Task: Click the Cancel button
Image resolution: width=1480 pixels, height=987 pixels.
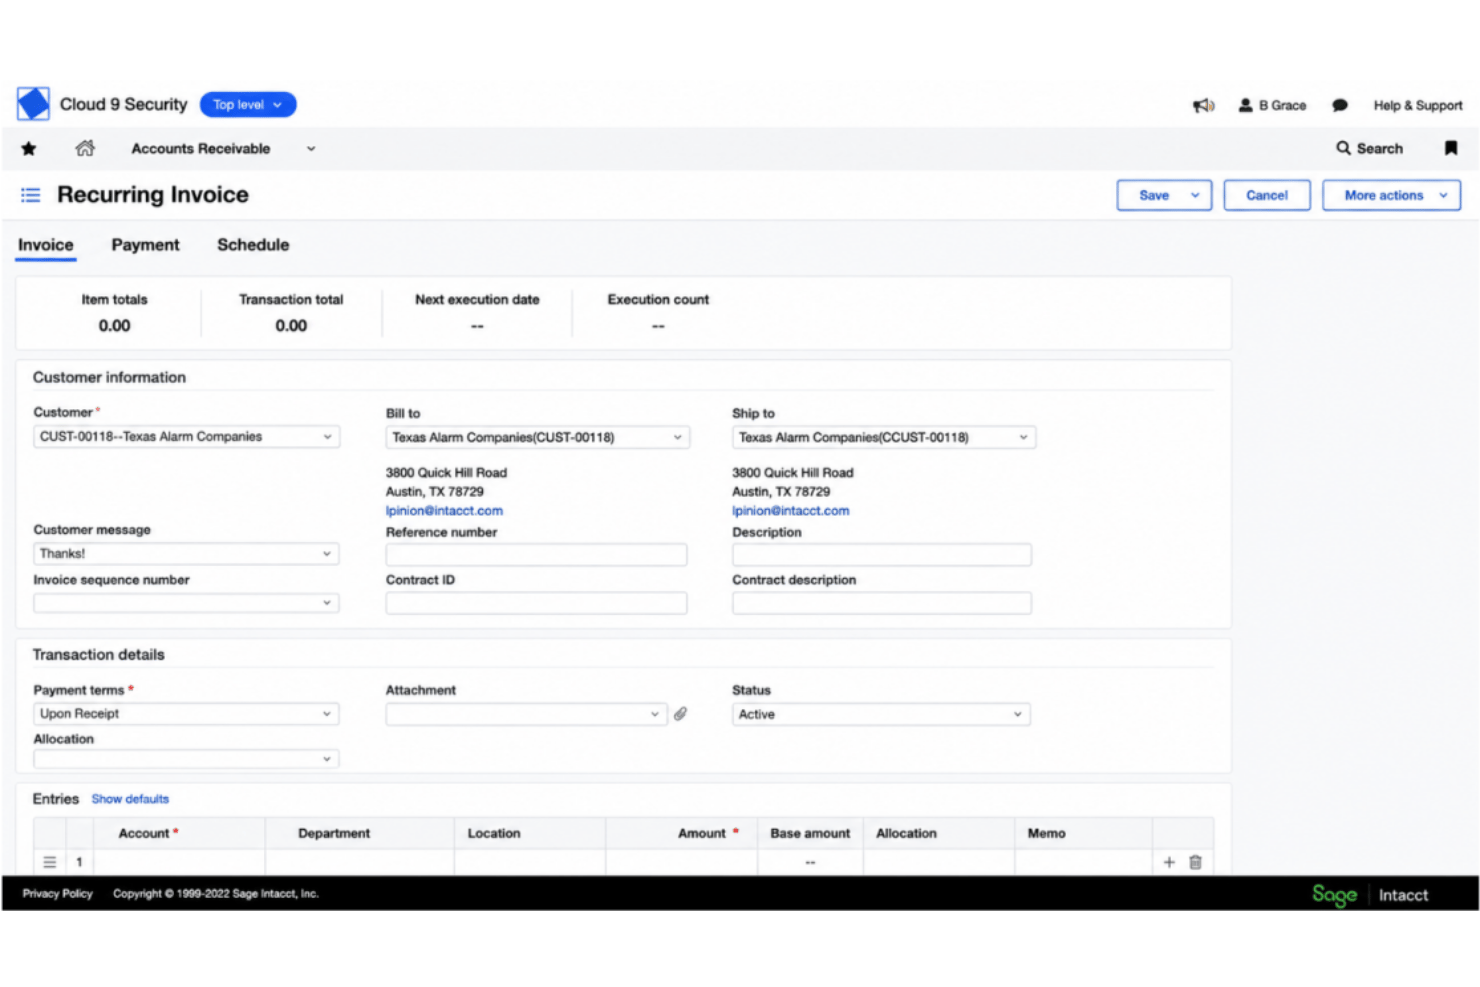Action: (1267, 195)
